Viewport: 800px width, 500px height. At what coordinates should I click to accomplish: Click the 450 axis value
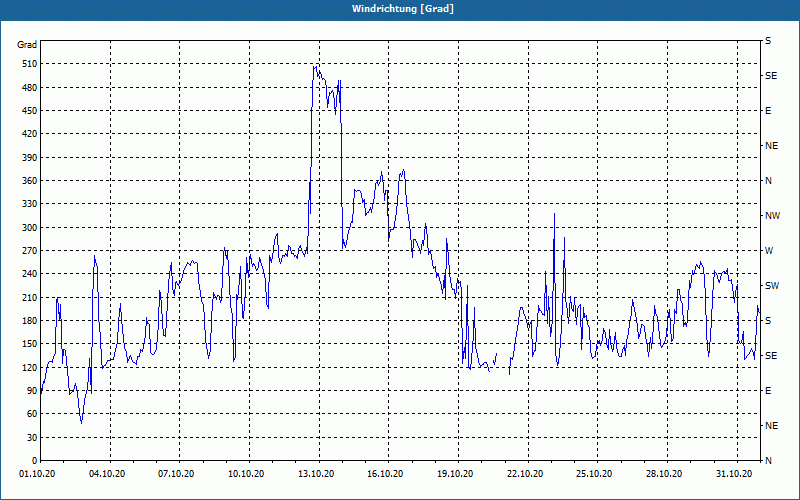[x=30, y=111]
